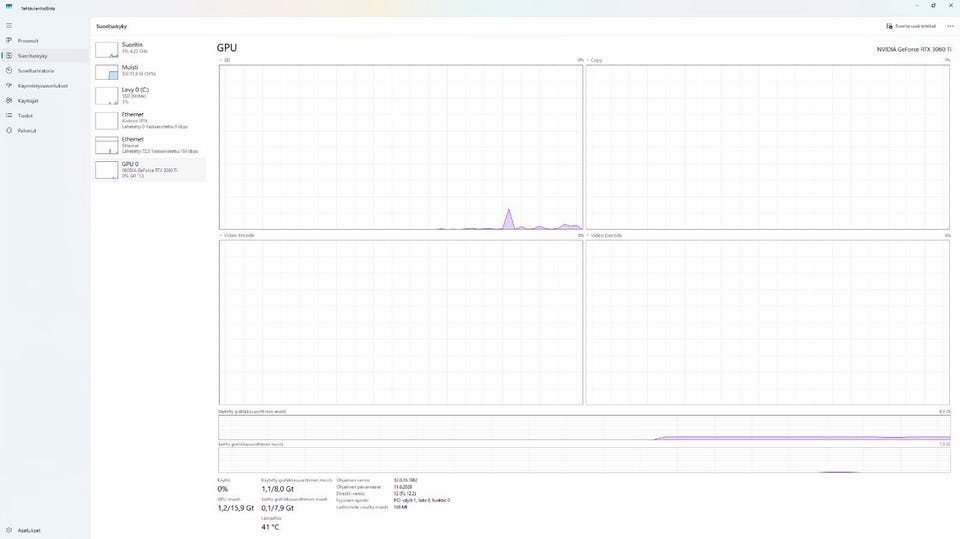Open the Tiedot details list icon

(9, 115)
